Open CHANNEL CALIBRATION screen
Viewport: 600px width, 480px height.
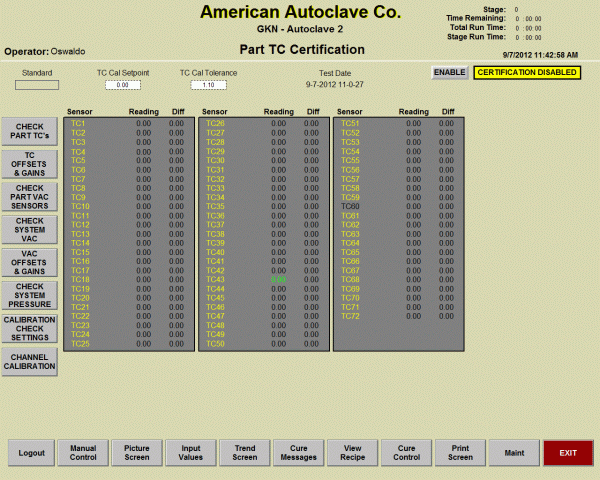coord(29,362)
